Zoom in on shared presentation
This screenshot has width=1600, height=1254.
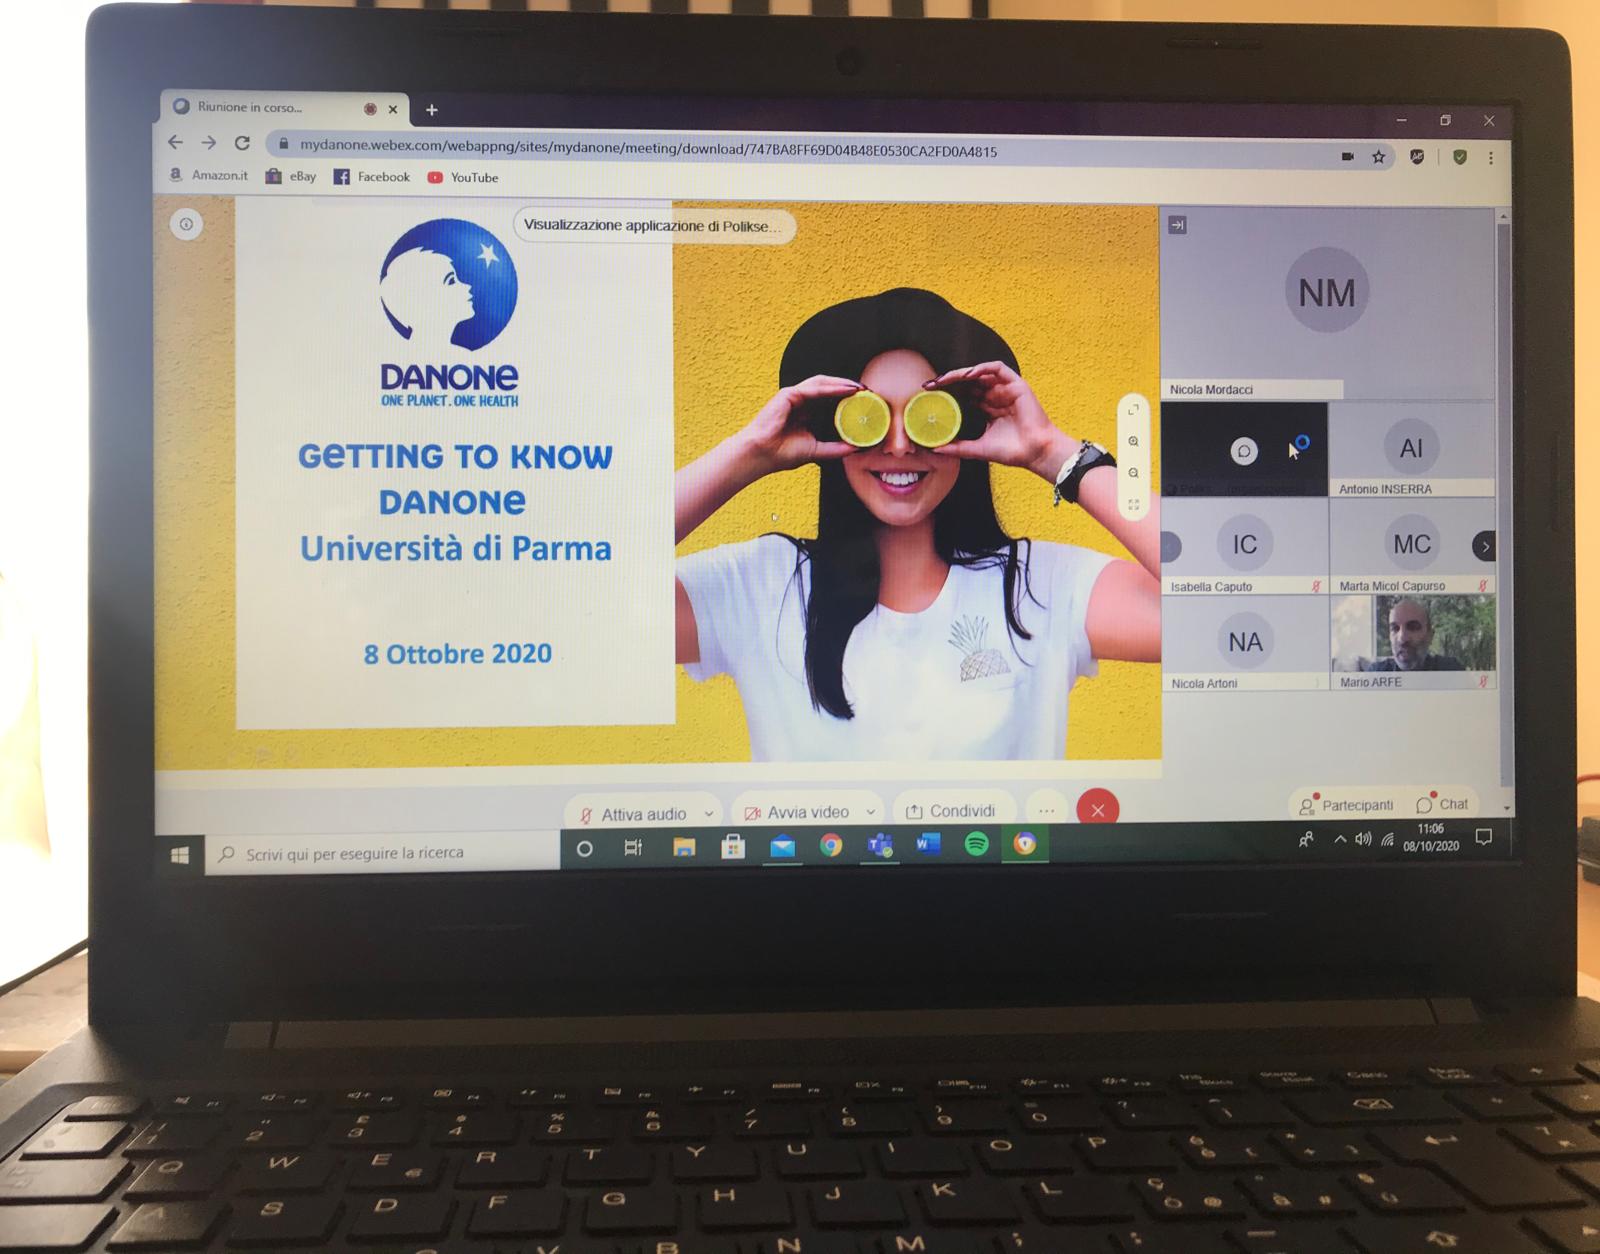[1133, 441]
